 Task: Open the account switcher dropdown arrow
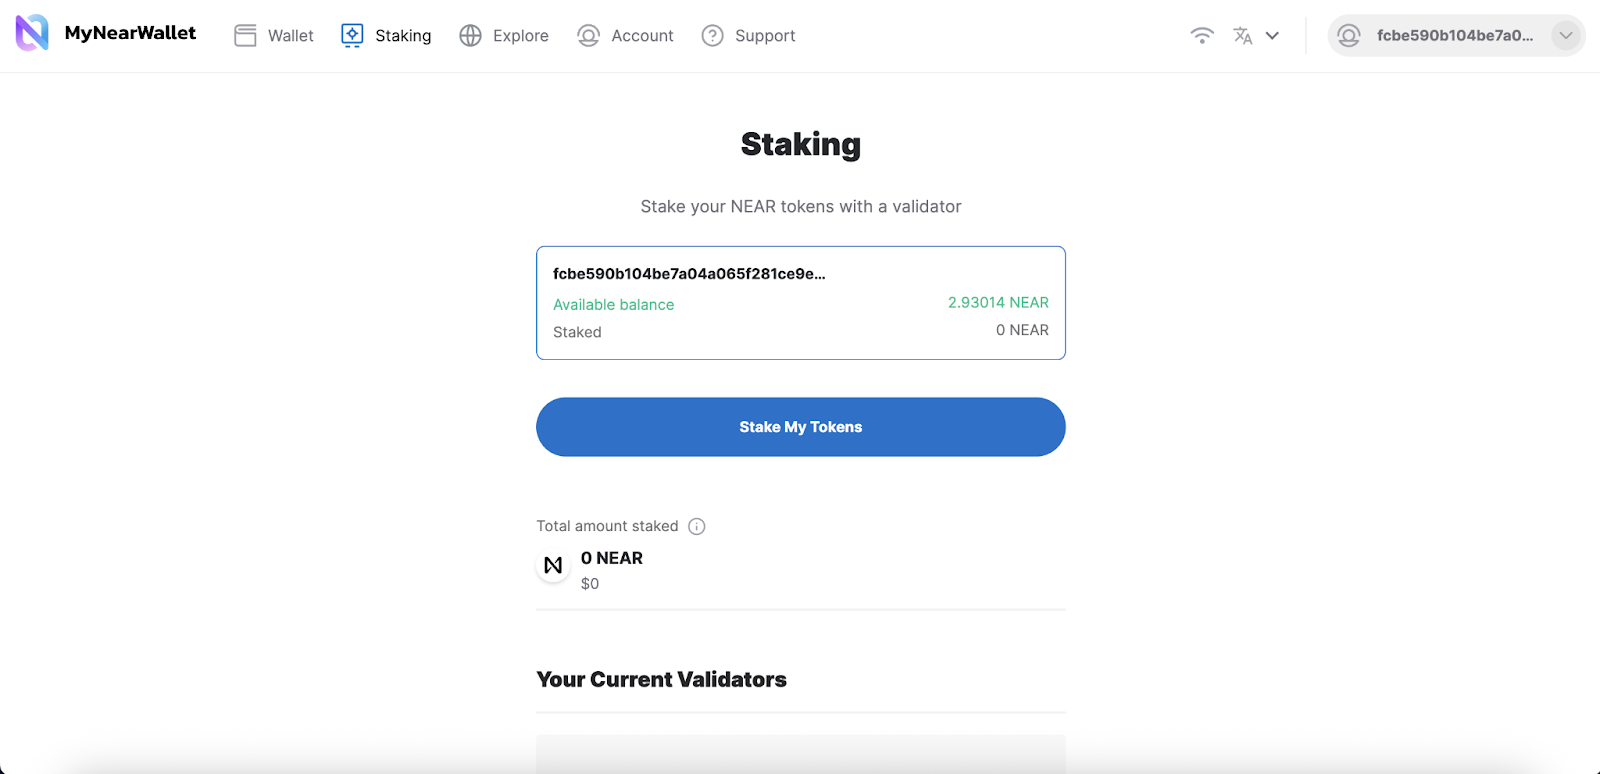(x=1565, y=36)
